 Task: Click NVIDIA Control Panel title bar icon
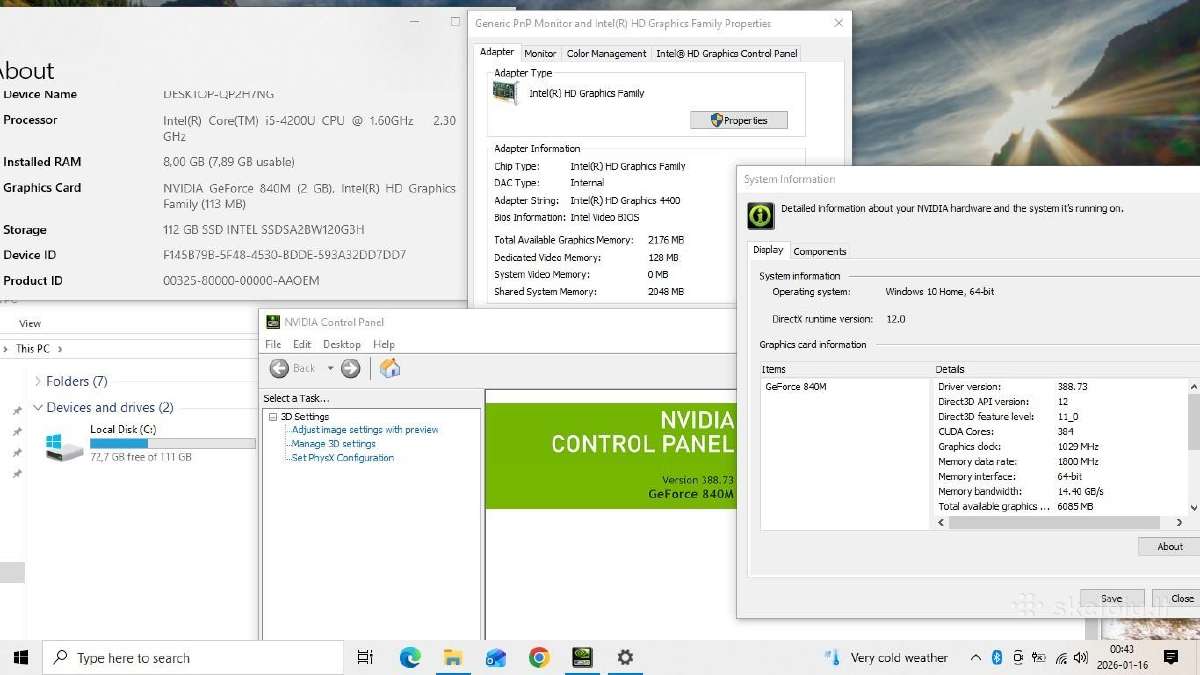[x=272, y=322]
